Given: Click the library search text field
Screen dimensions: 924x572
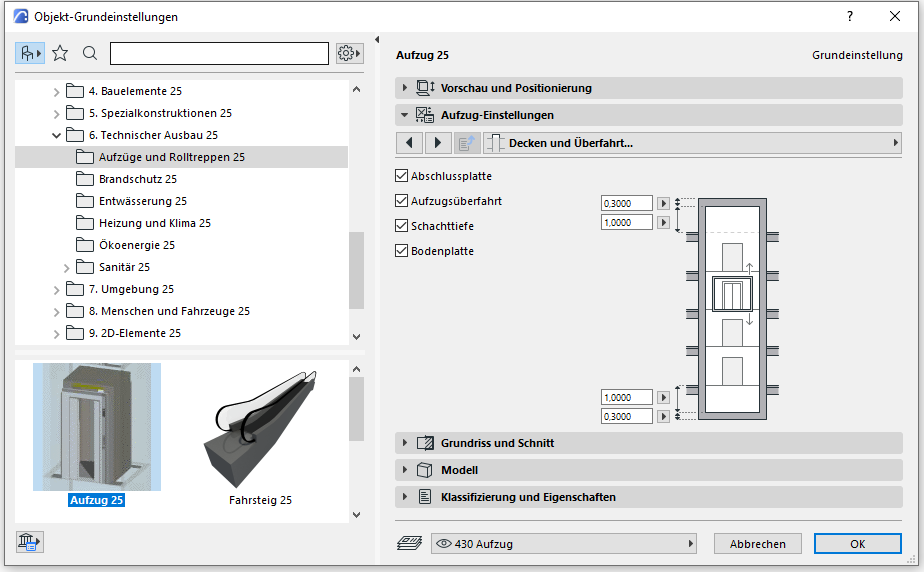Looking at the screenshot, I should tap(219, 53).
